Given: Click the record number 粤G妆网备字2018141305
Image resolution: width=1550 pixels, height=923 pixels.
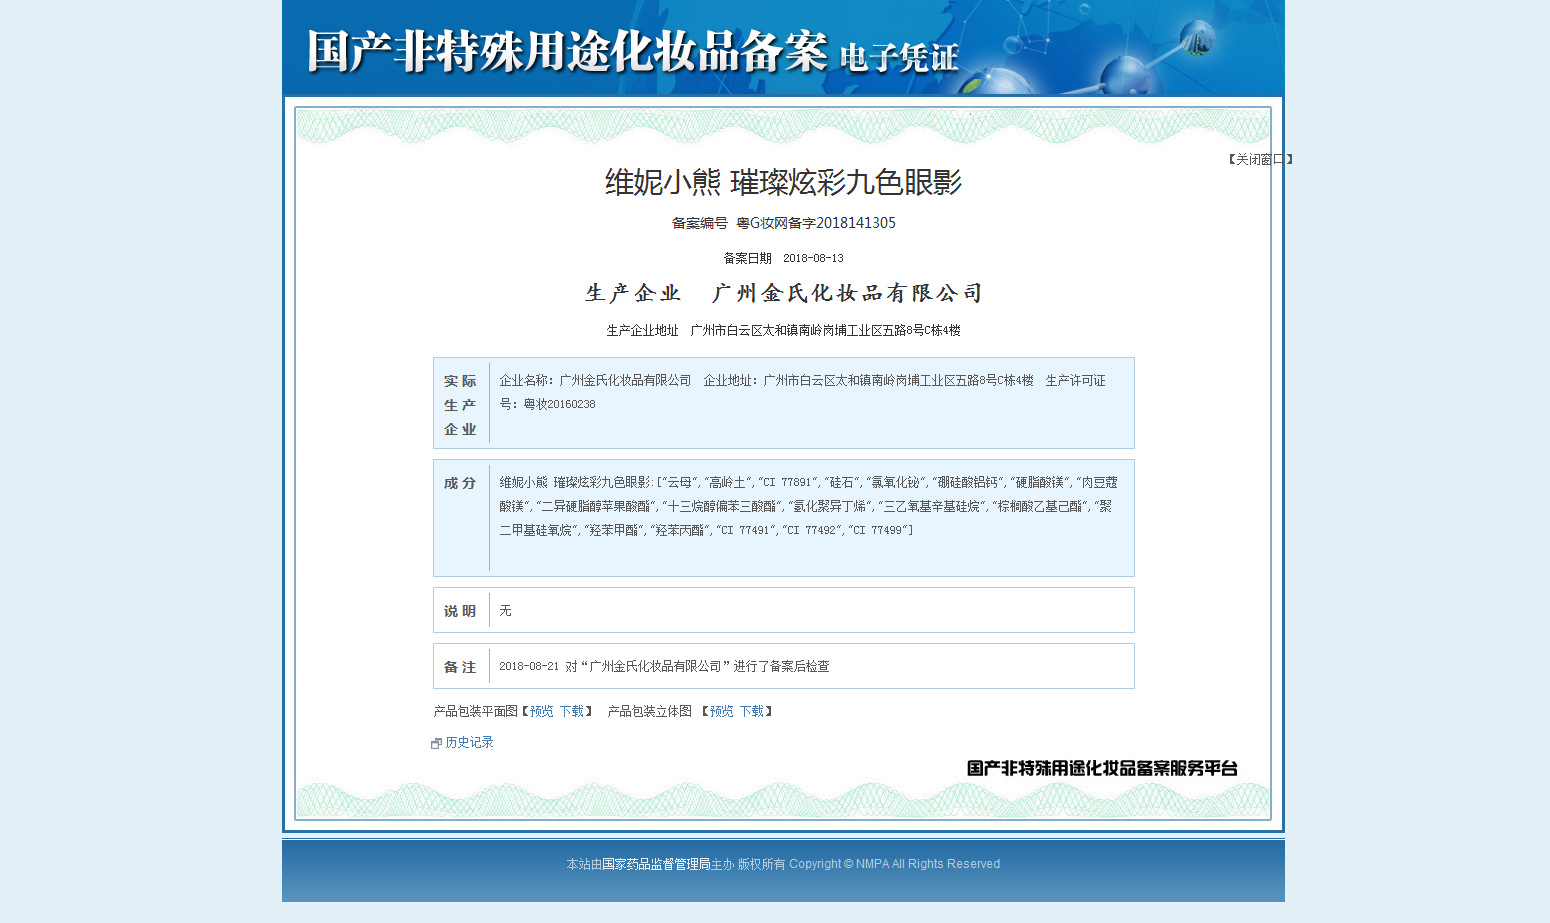Looking at the screenshot, I should click(x=816, y=223).
